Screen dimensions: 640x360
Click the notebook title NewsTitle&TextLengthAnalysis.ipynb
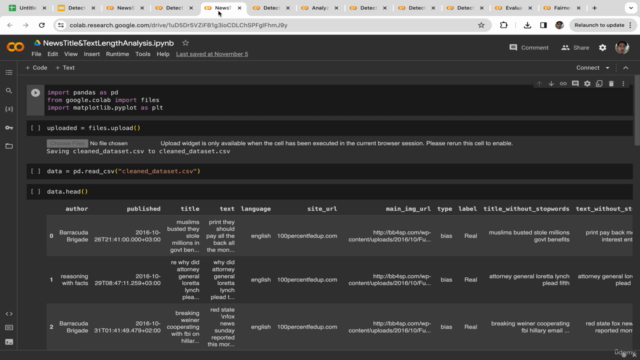[108, 43]
